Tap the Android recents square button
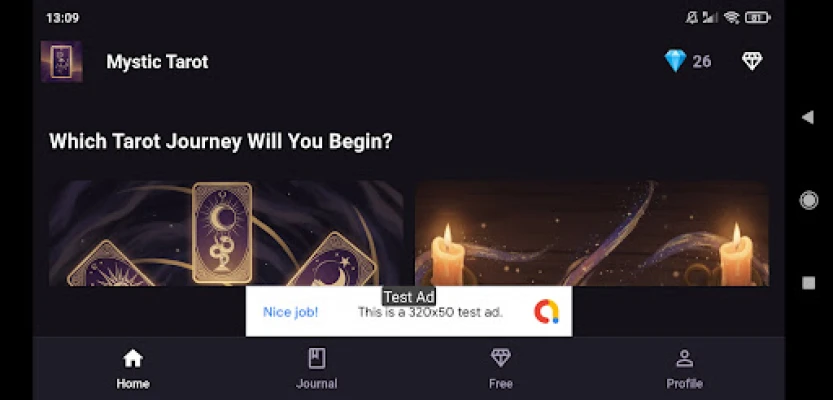The image size is (833, 400). point(809,283)
